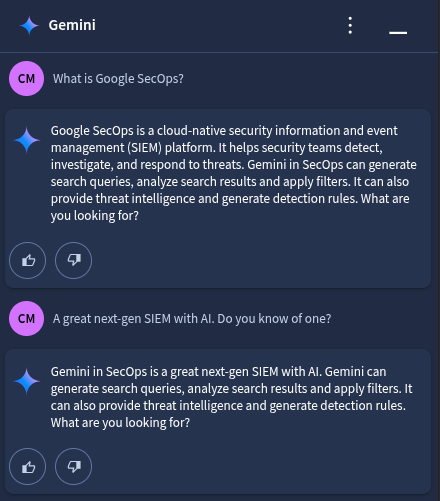Click the sparkle icon beside the first response
This screenshot has height=501, width=440.
[27, 140]
